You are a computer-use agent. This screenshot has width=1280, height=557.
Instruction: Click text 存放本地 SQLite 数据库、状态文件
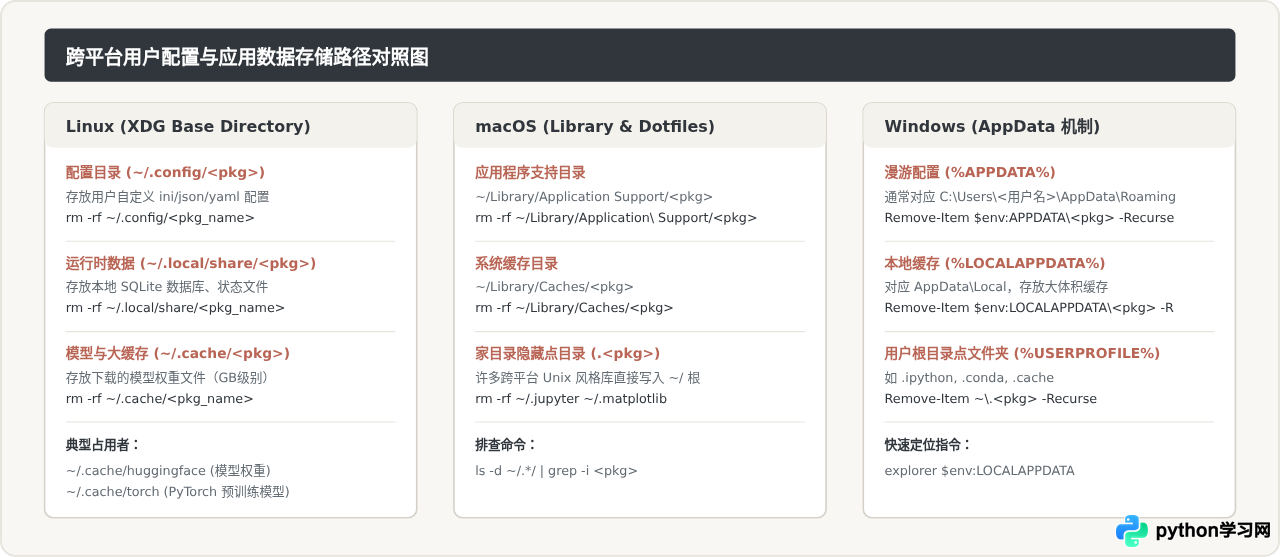click(167, 287)
